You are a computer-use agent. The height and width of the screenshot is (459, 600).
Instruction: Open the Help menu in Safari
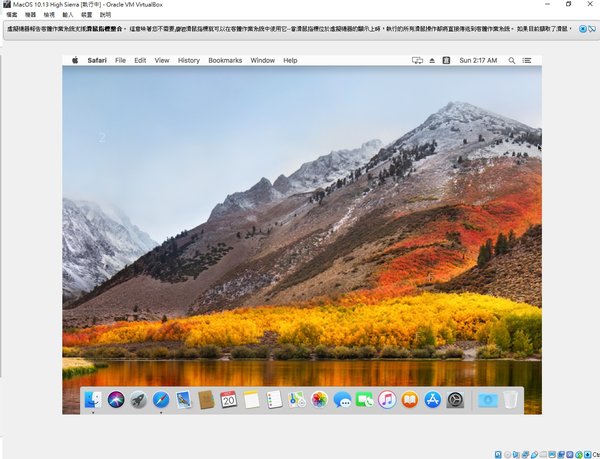pyautogui.click(x=290, y=60)
